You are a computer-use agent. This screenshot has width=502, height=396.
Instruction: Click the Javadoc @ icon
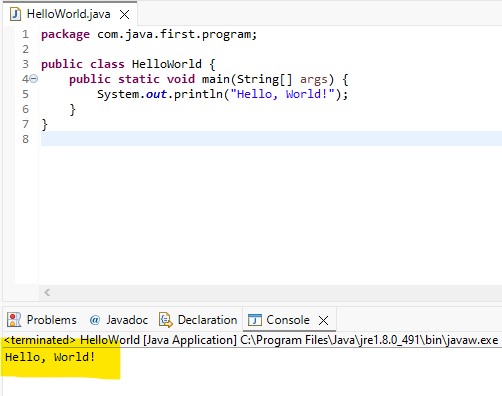coord(95,320)
